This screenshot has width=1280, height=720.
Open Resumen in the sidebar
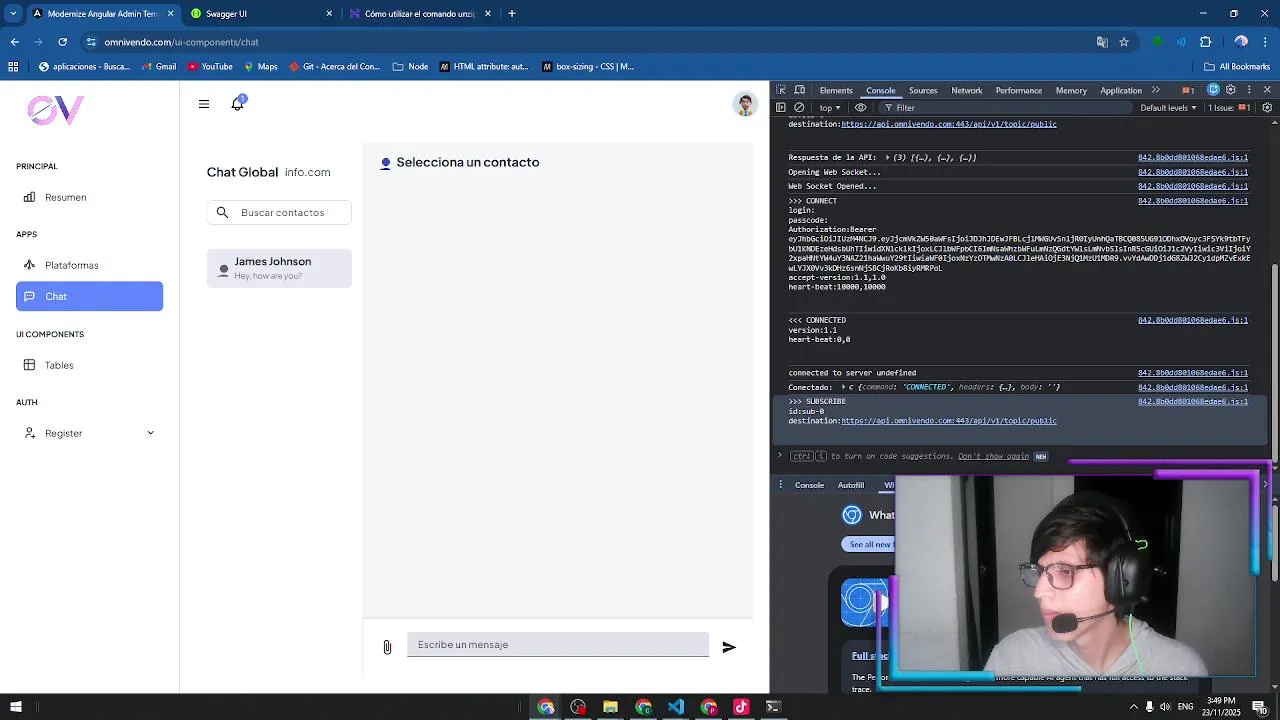click(89, 197)
